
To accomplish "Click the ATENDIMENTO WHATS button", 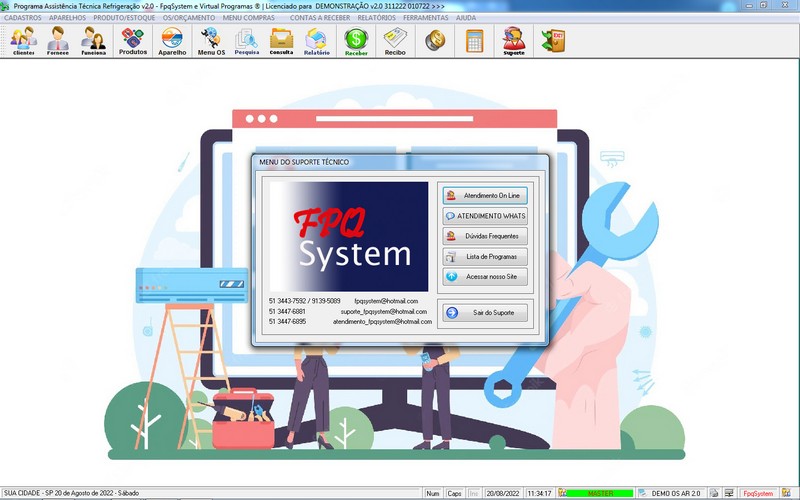I will 485,216.
